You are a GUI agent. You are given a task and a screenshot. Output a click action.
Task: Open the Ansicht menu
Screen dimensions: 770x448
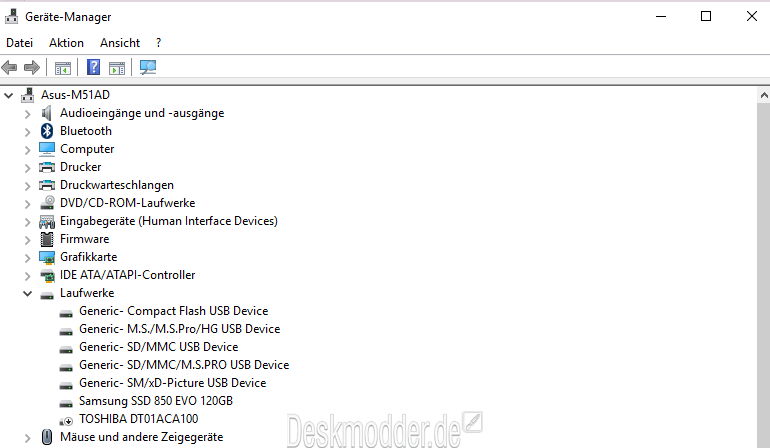coord(120,43)
